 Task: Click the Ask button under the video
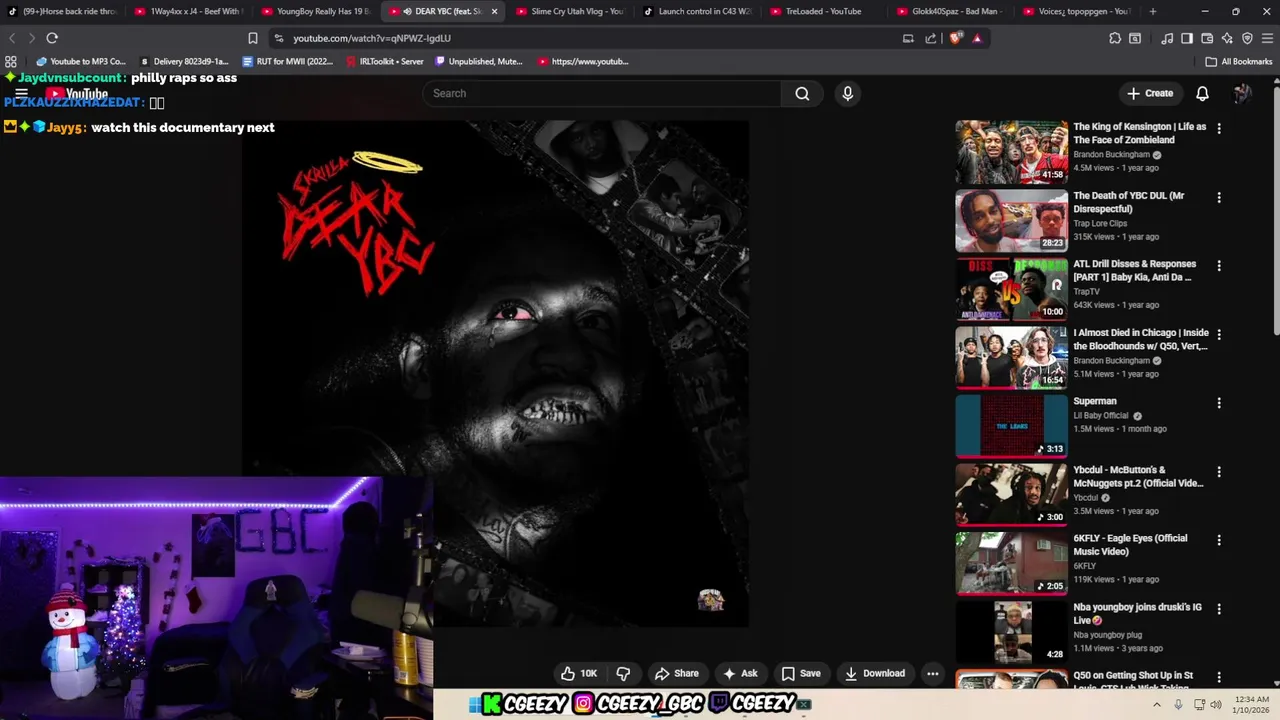tap(741, 673)
